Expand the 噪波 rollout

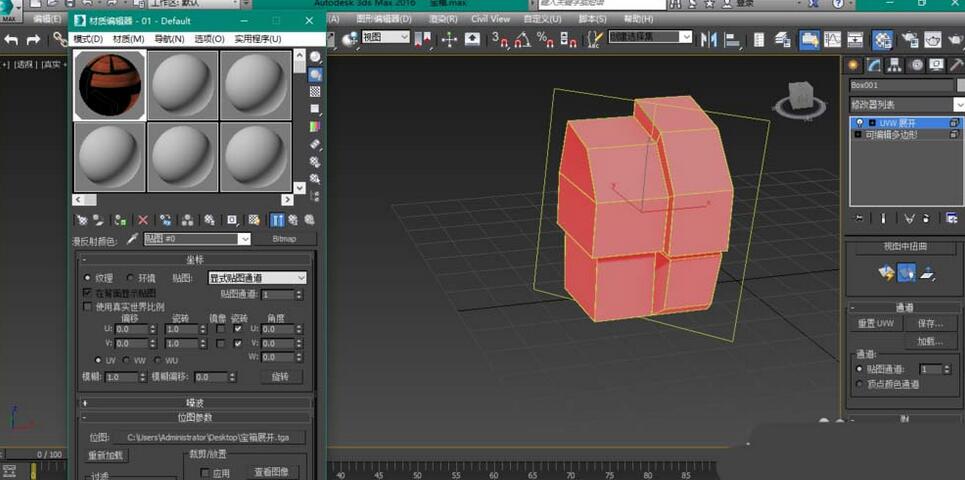pos(195,403)
